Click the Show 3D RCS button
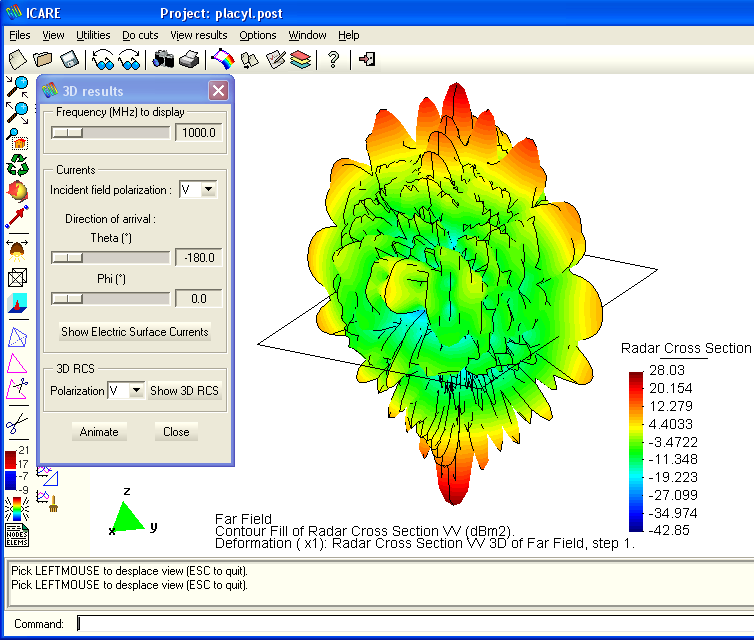The width and height of the screenshot is (754, 640). tap(185, 390)
